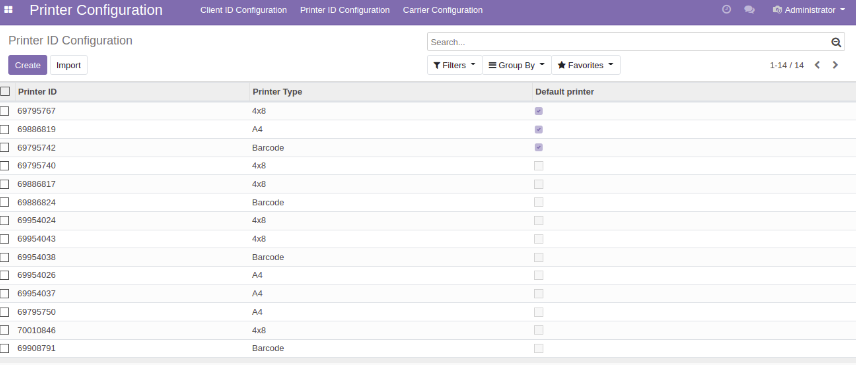This screenshot has height=365, width=860.
Task: Open record 69954038
Action: 36,257
